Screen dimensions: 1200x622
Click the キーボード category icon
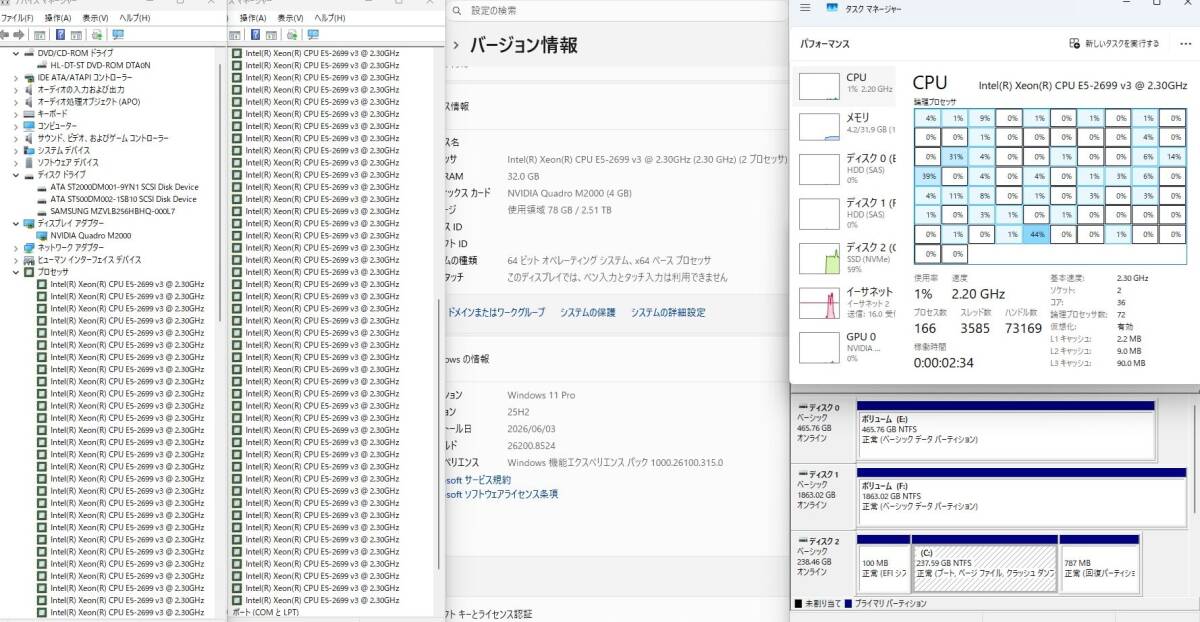(x=30, y=114)
